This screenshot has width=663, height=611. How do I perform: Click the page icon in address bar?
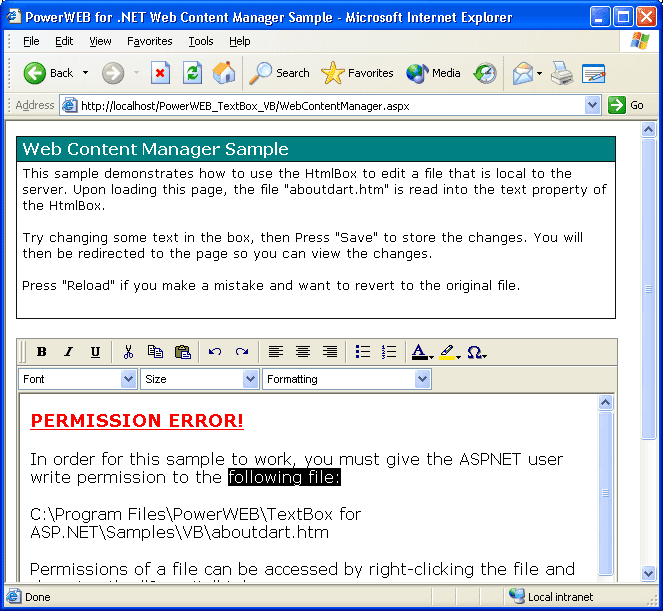(x=69, y=105)
